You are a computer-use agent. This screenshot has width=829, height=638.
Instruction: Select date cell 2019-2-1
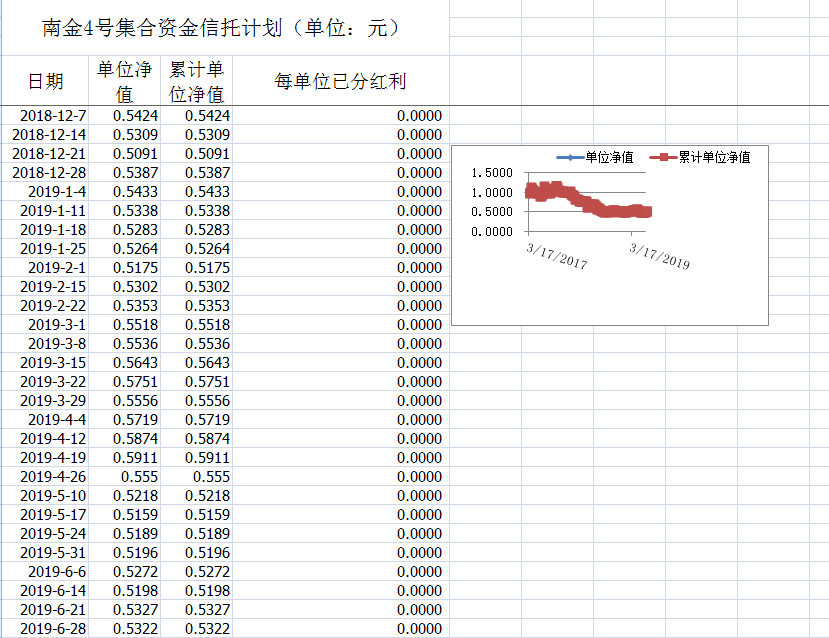45,267
